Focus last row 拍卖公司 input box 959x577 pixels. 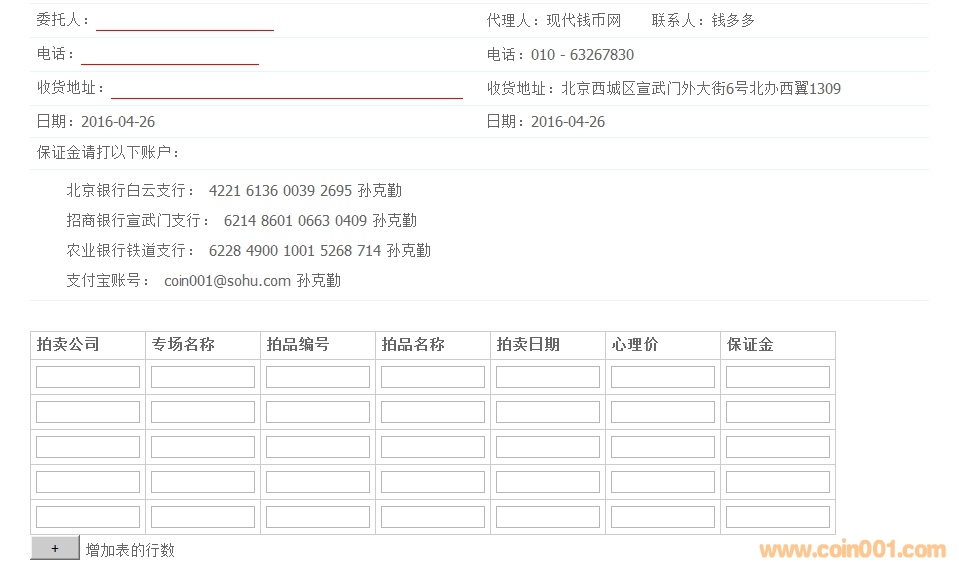coord(88,517)
